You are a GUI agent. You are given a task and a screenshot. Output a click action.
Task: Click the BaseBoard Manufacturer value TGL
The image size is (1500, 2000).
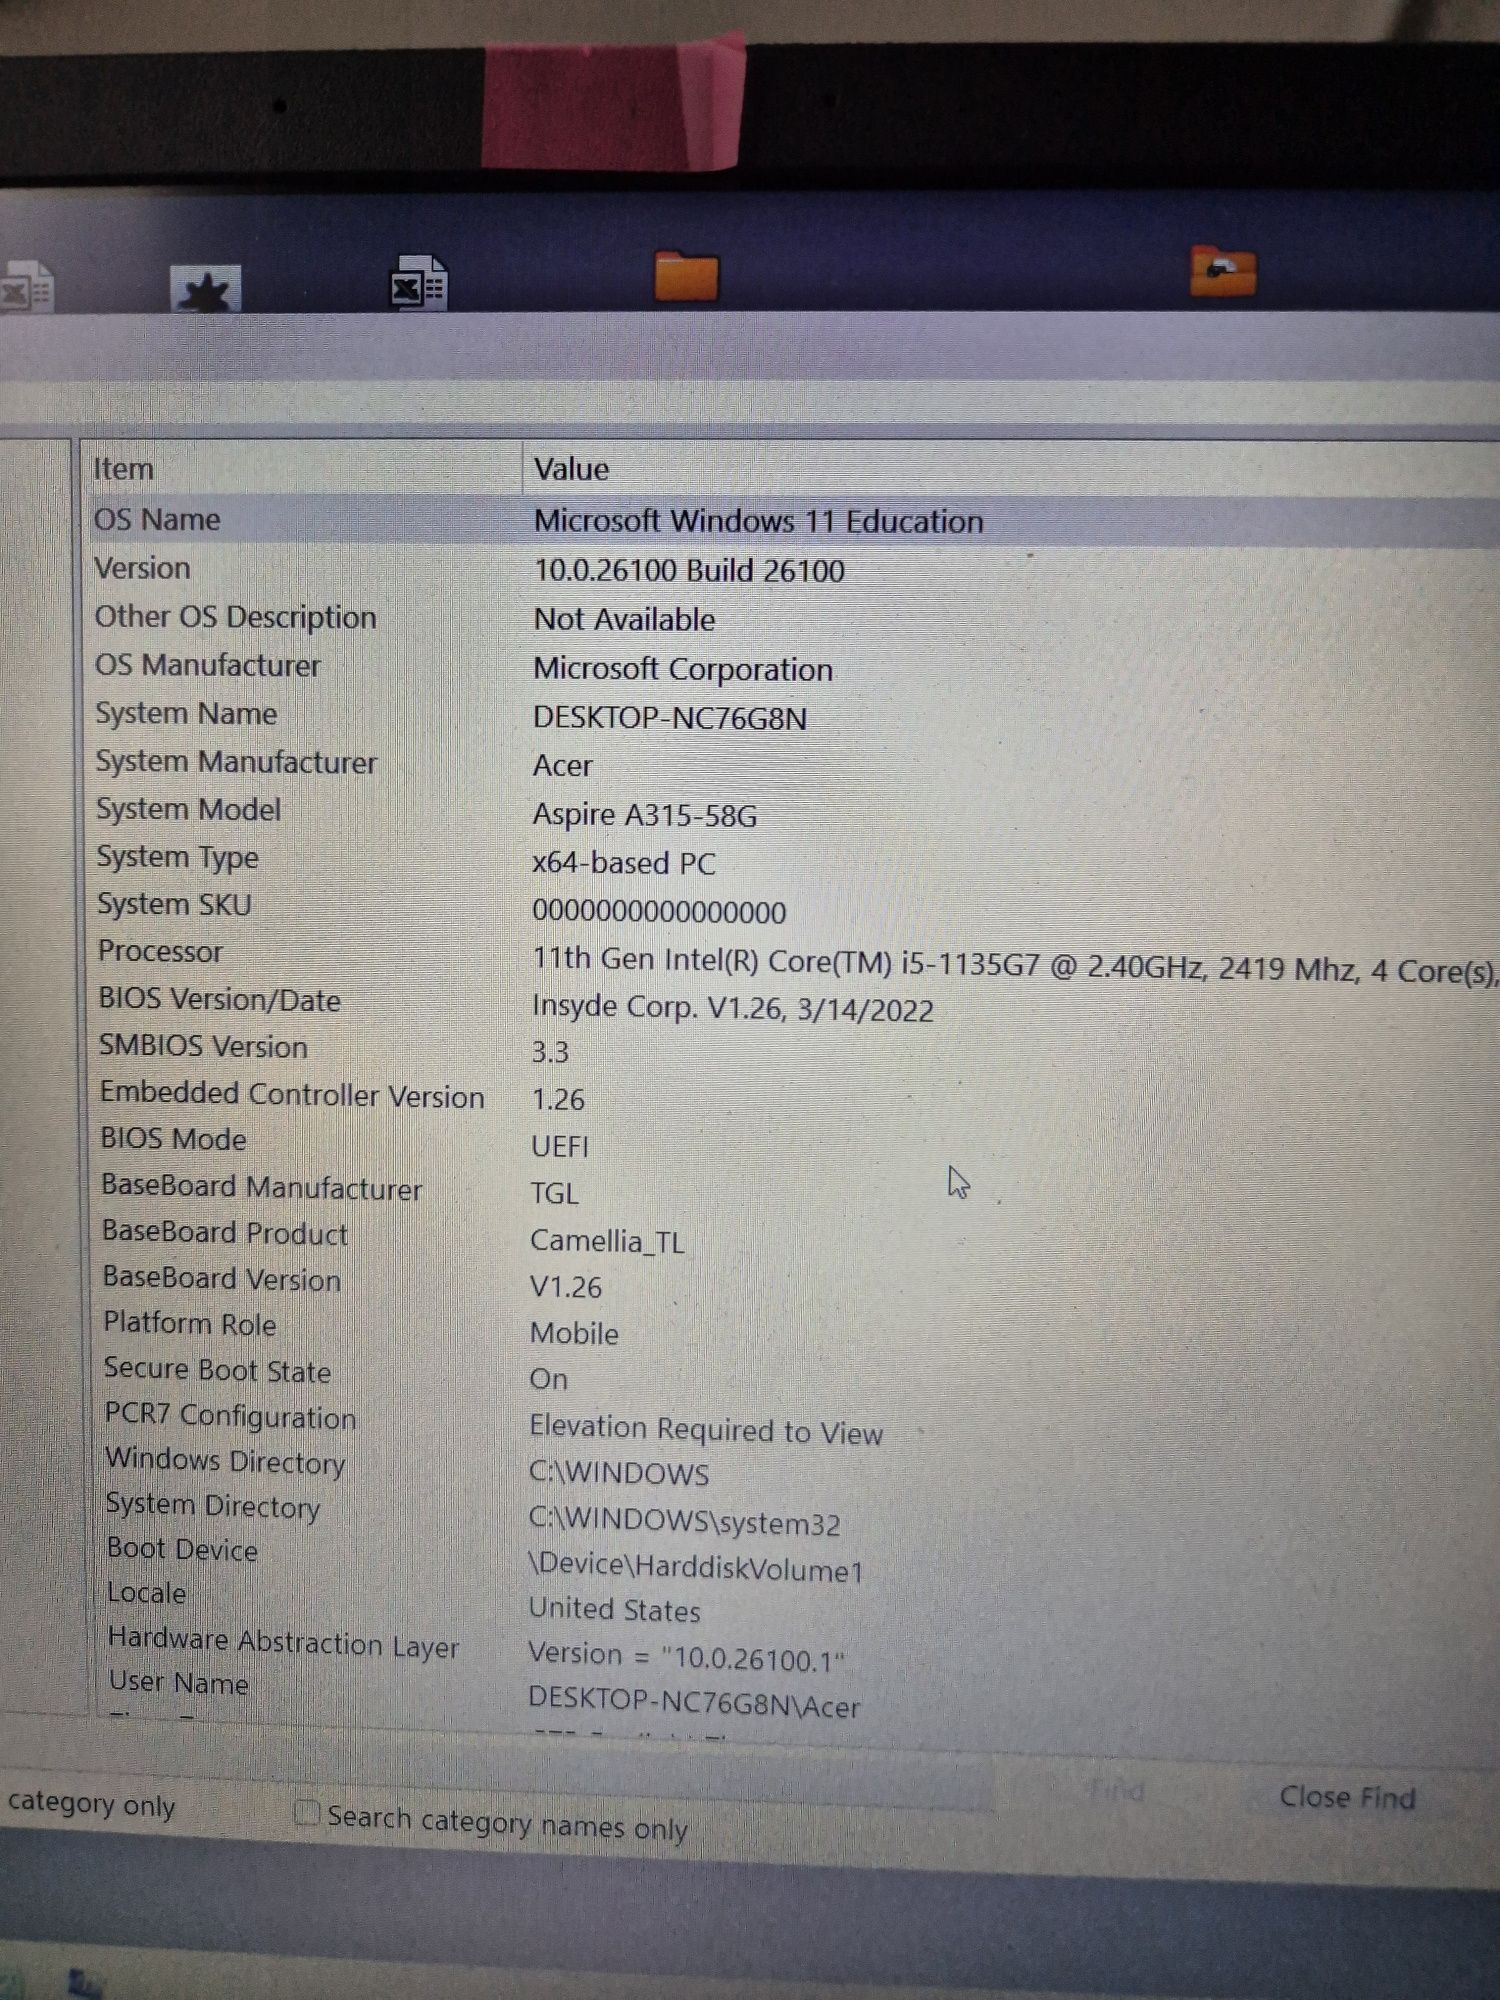click(x=555, y=1193)
